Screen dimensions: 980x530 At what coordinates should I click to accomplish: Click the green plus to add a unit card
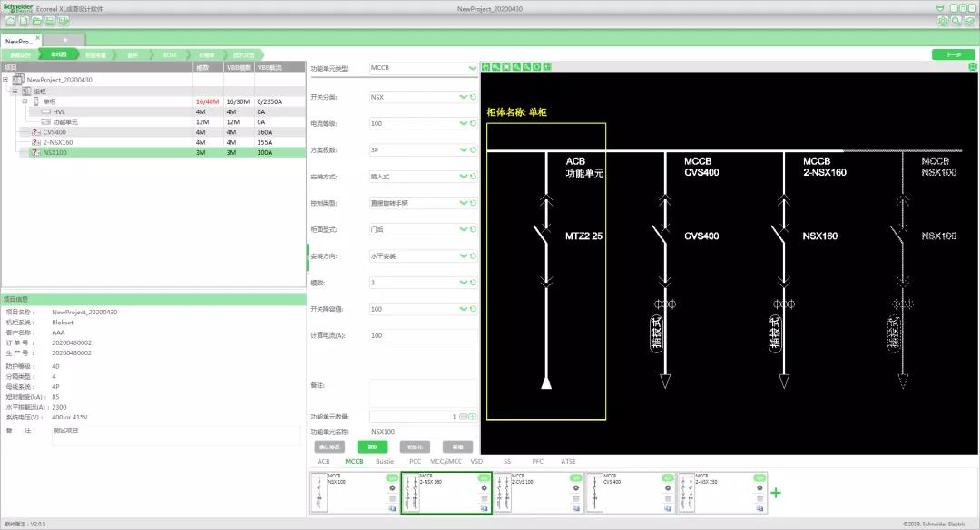[x=776, y=493]
